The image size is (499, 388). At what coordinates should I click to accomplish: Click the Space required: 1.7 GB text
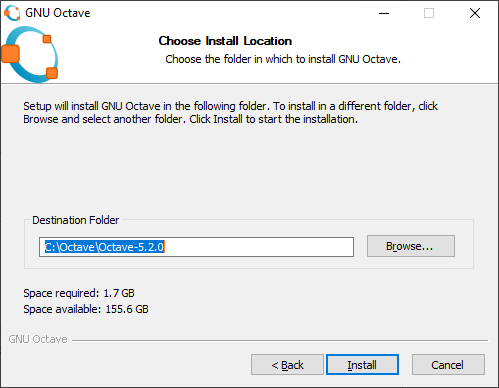pyautogui.click(x=79, y=293)
